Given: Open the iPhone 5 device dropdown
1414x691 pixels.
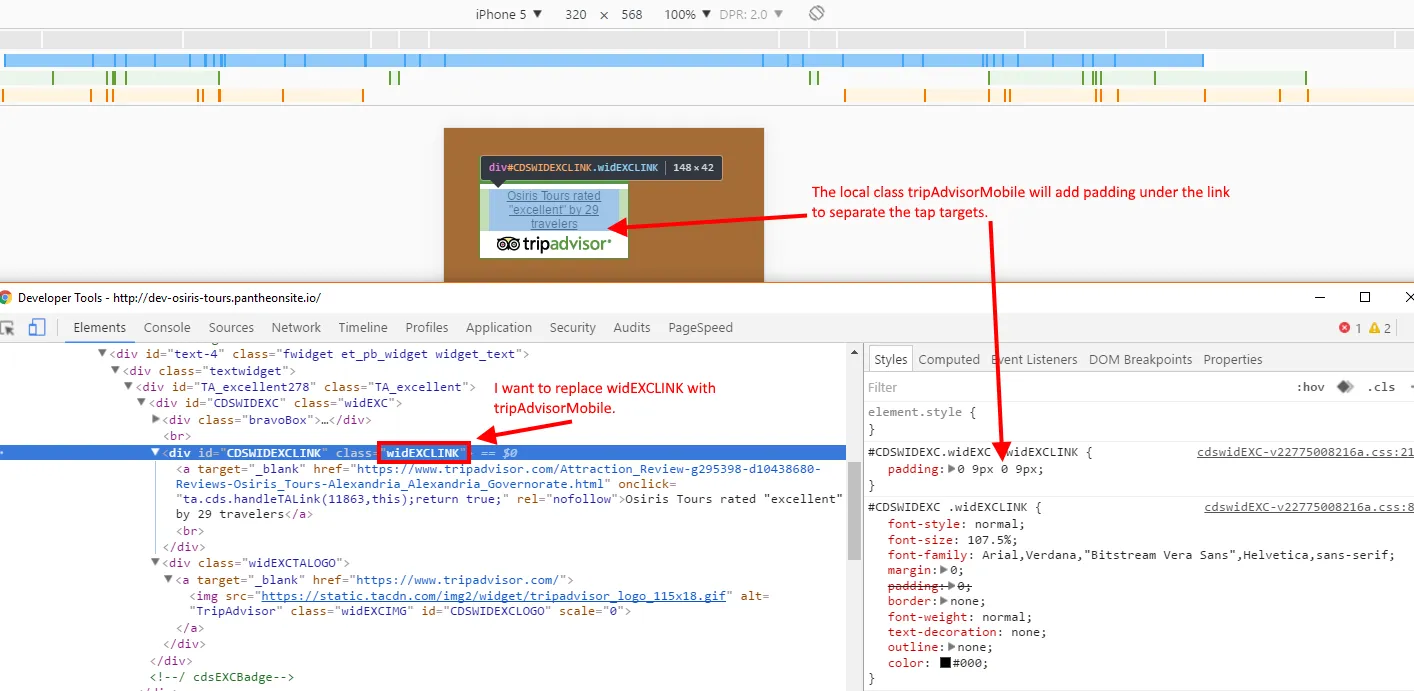Looking at the screenshot, I should coord(509,14).
